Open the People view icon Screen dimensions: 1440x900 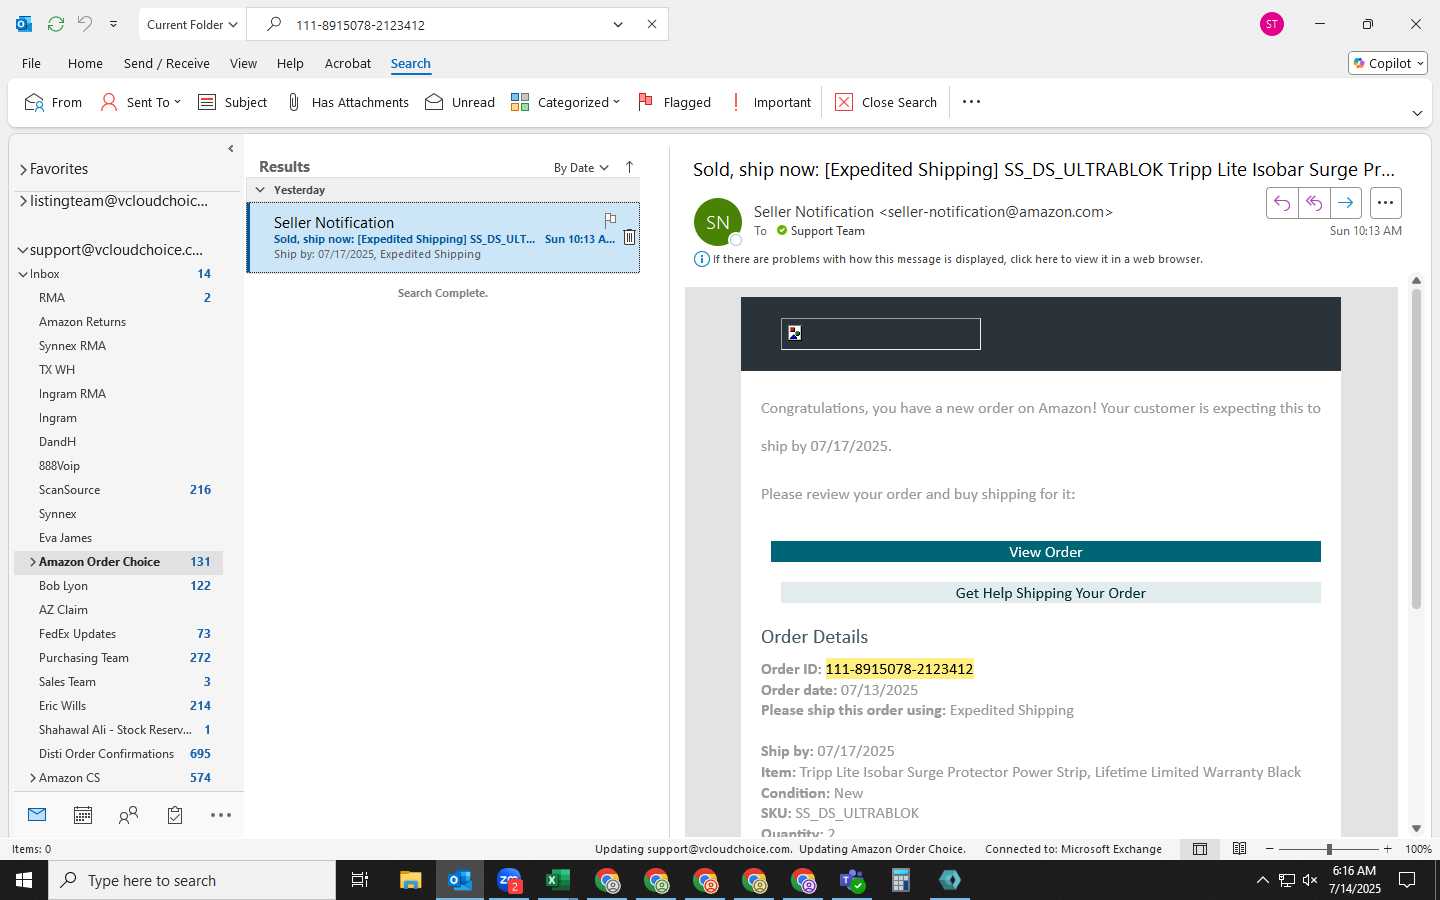click(128, 815)
